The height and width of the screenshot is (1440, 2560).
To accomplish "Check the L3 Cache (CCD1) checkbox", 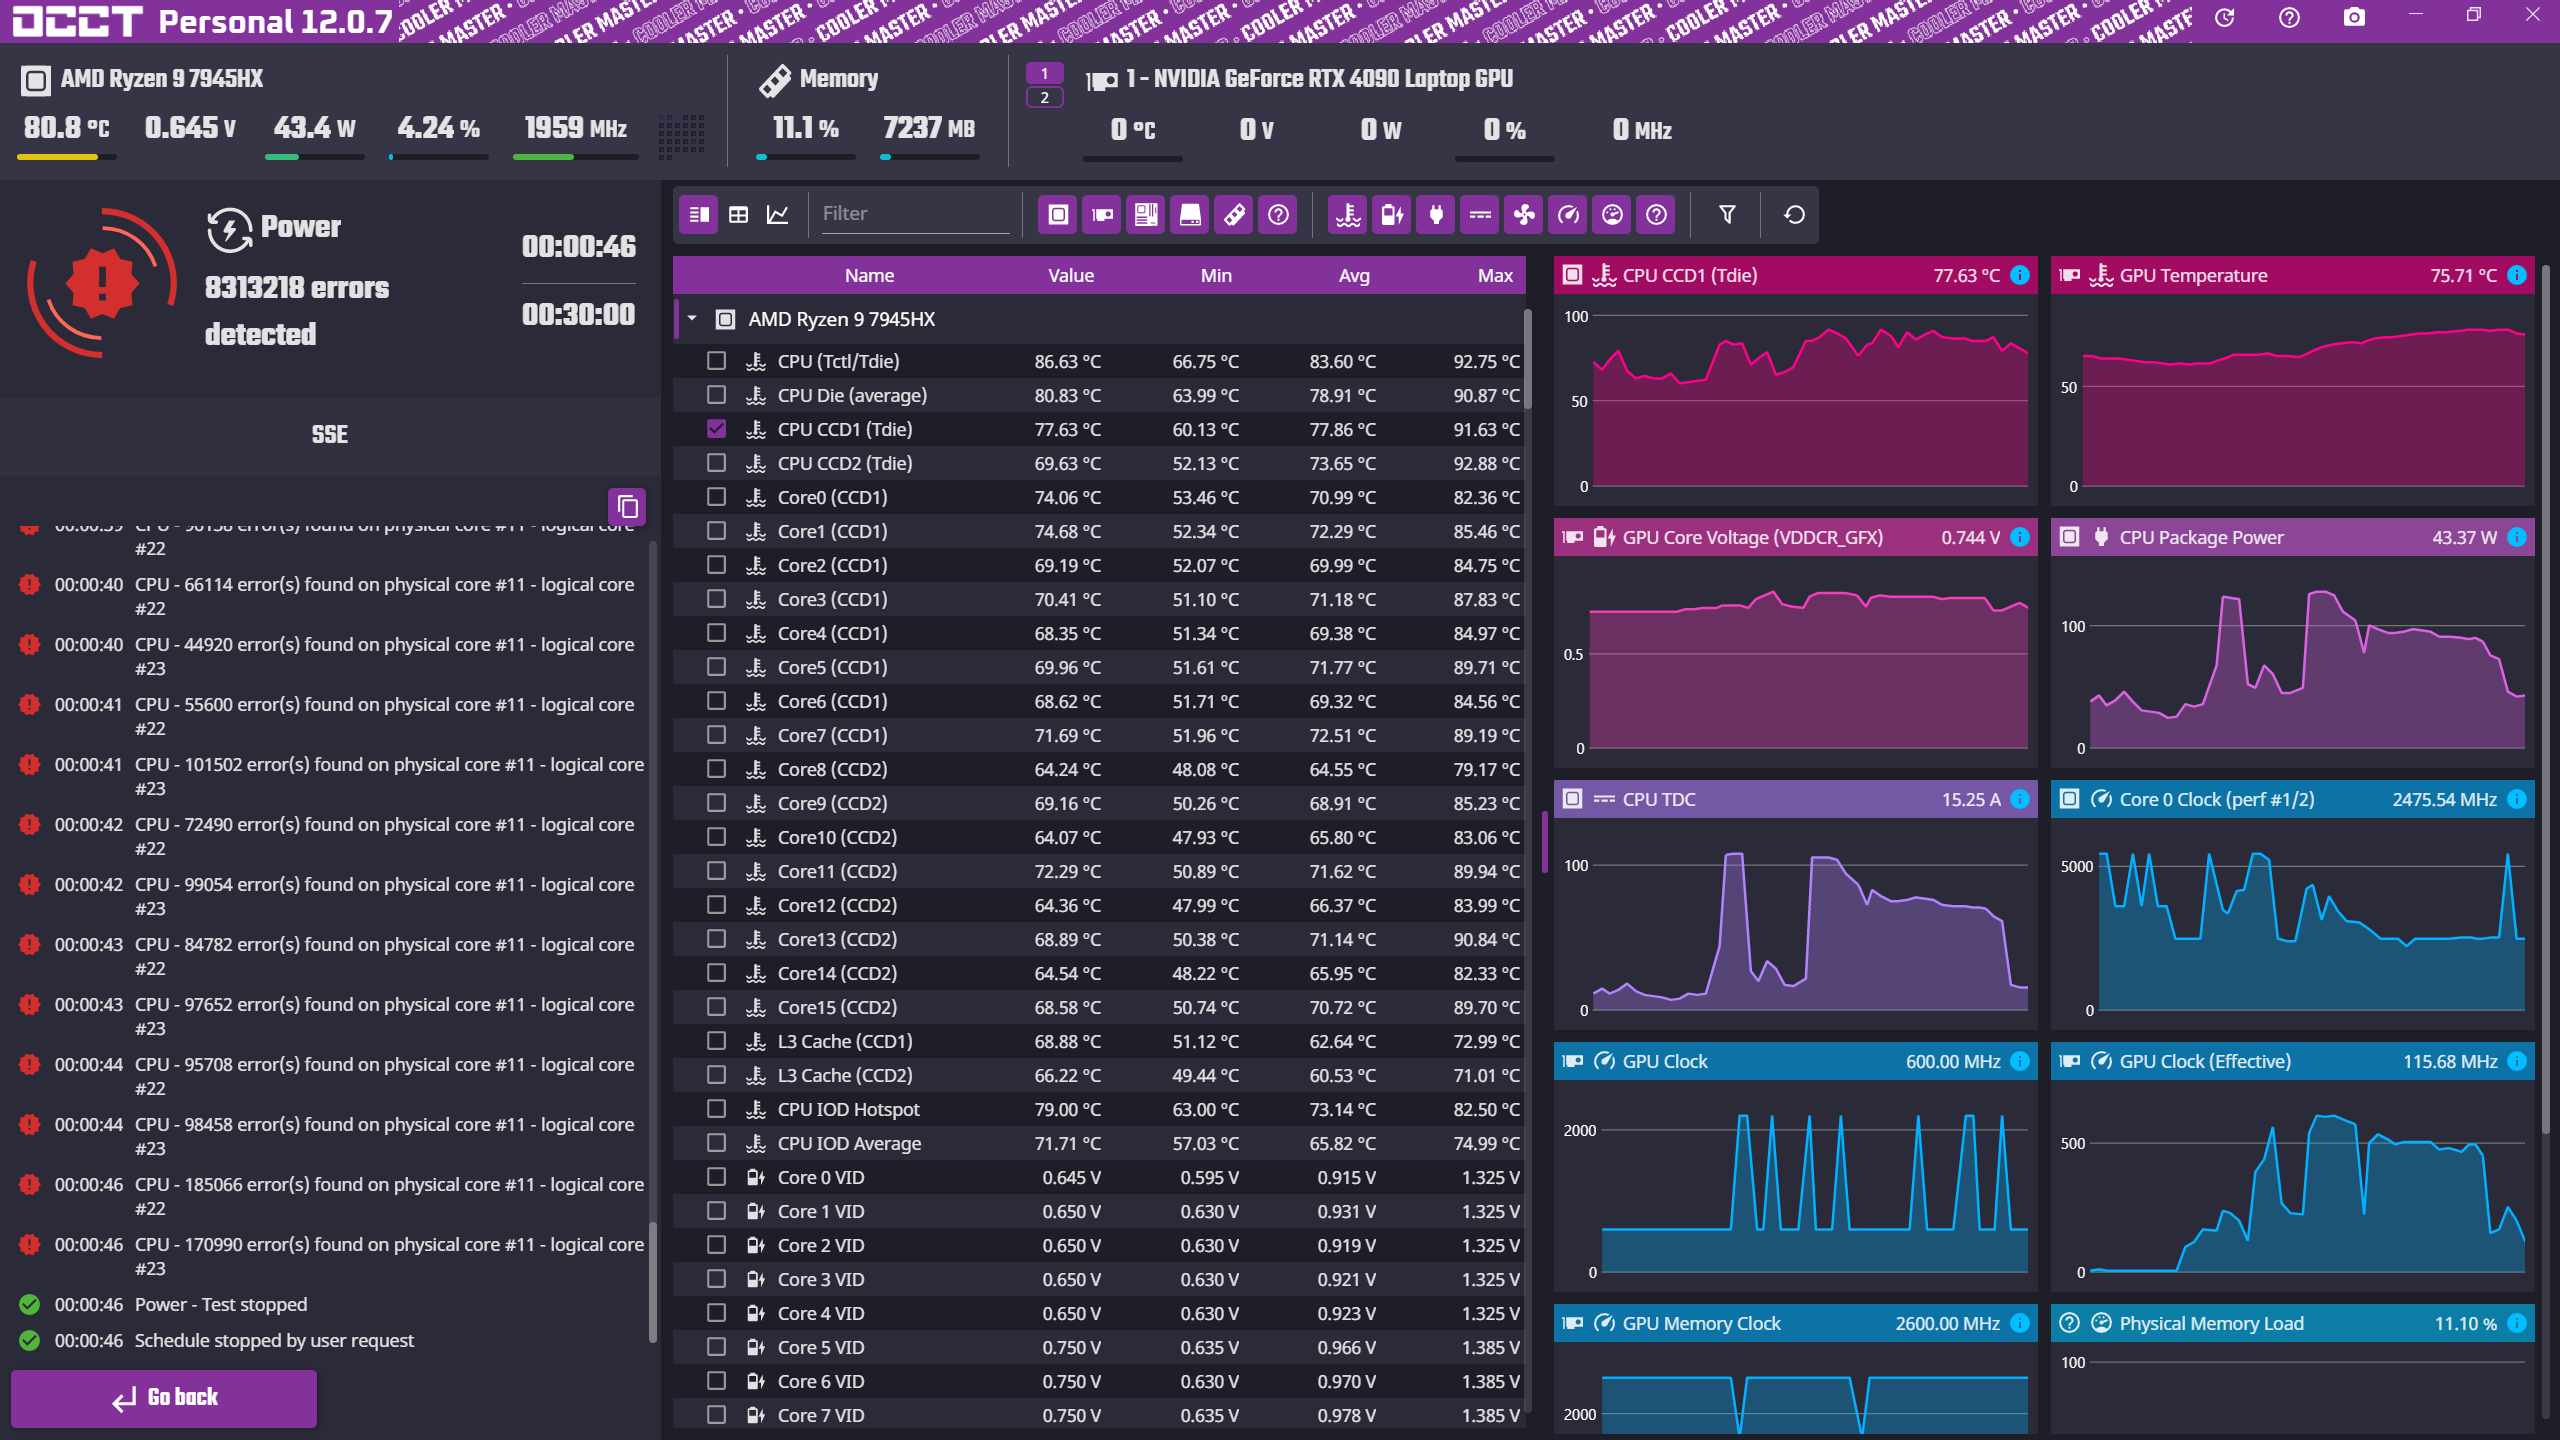I will pos(716,1041).
